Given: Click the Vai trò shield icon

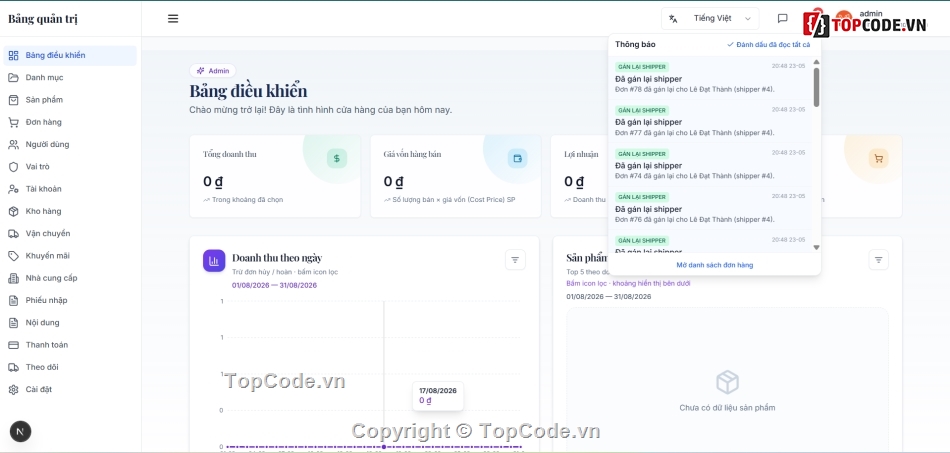Looking at the screenshot, I should pyautogui.click(x=13, y=167).
